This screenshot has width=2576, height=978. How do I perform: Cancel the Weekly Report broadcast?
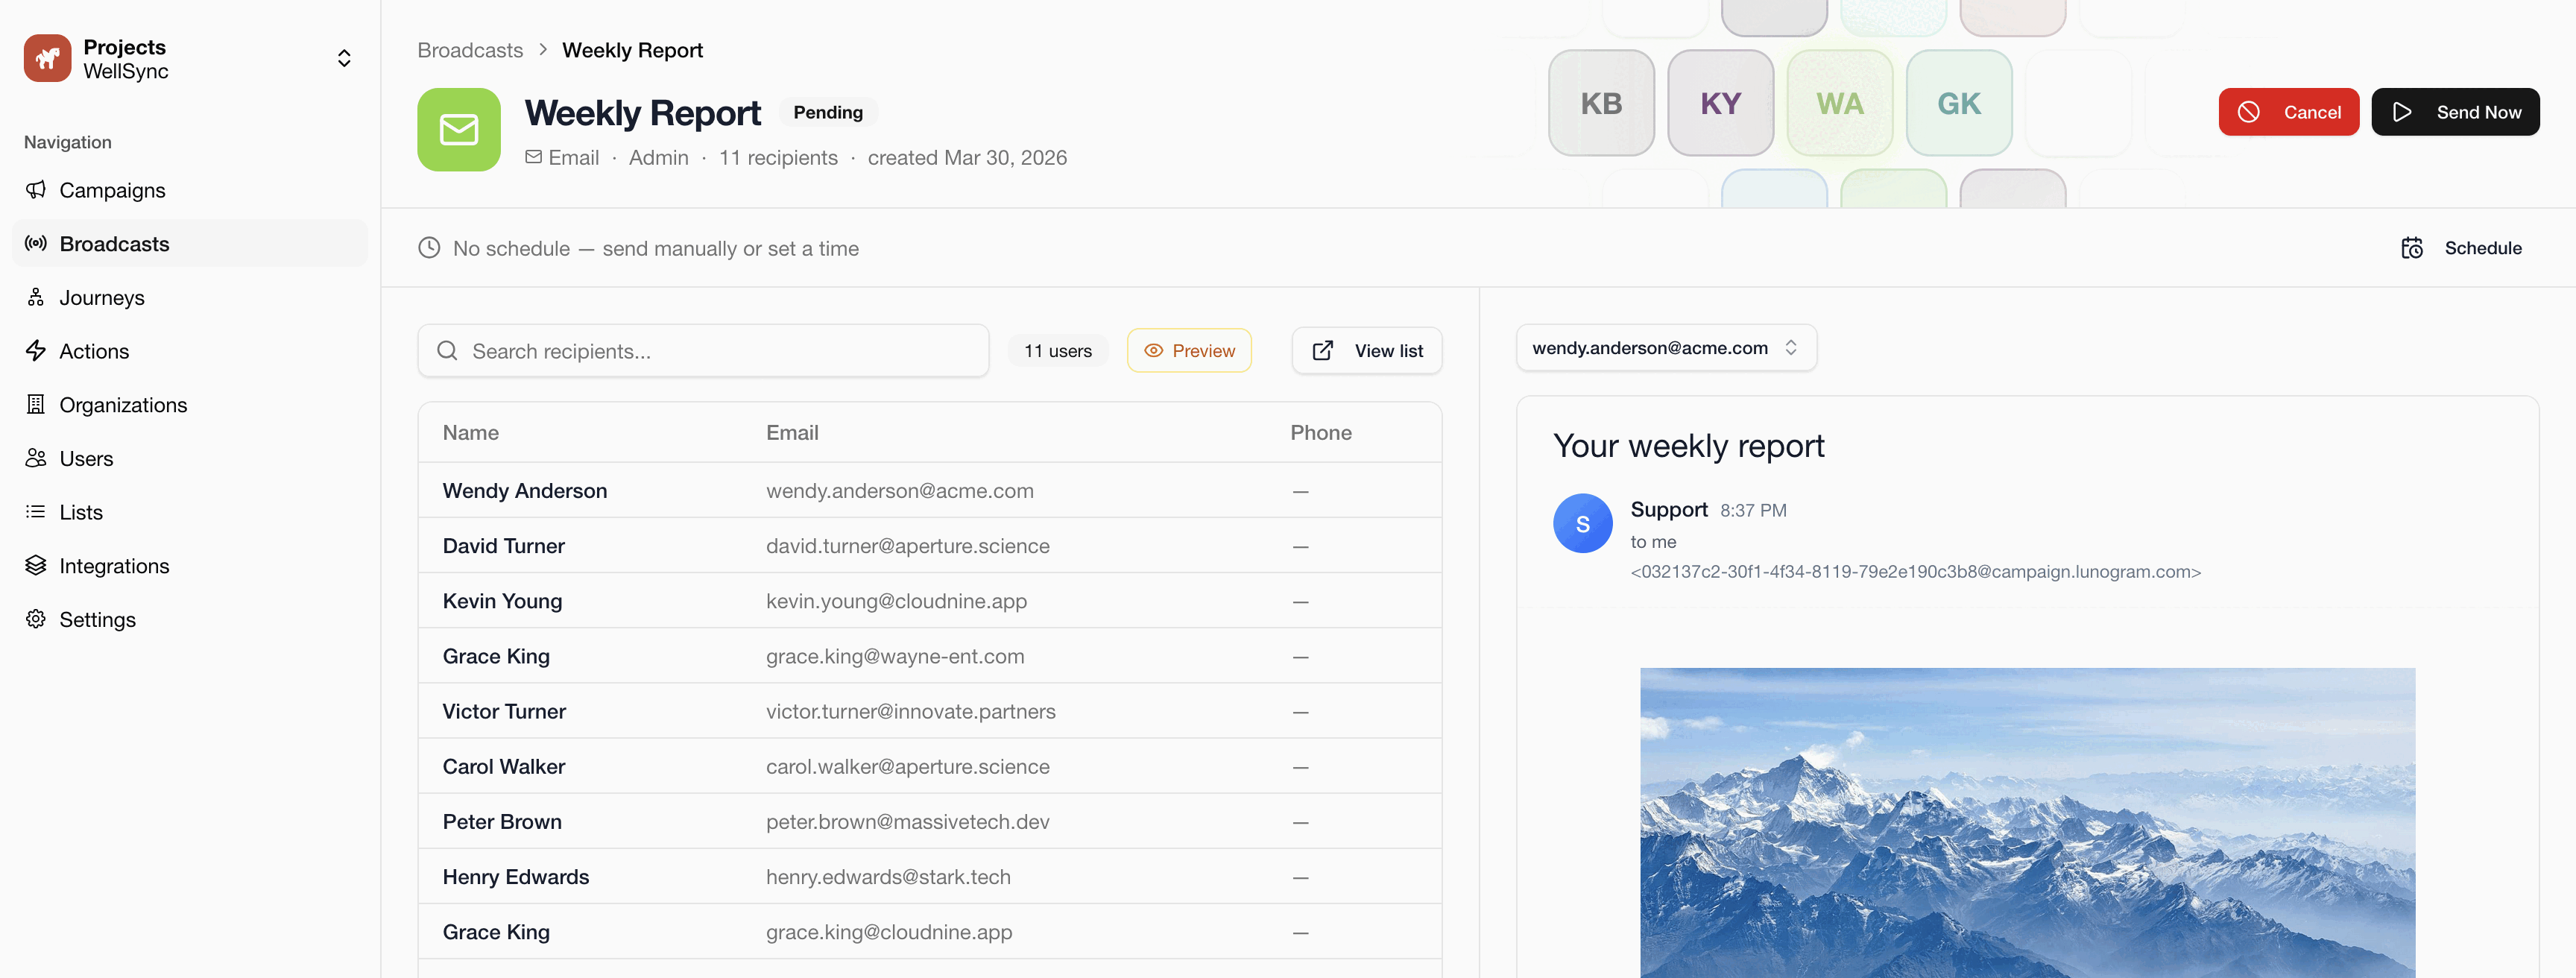pos(2289,112)
